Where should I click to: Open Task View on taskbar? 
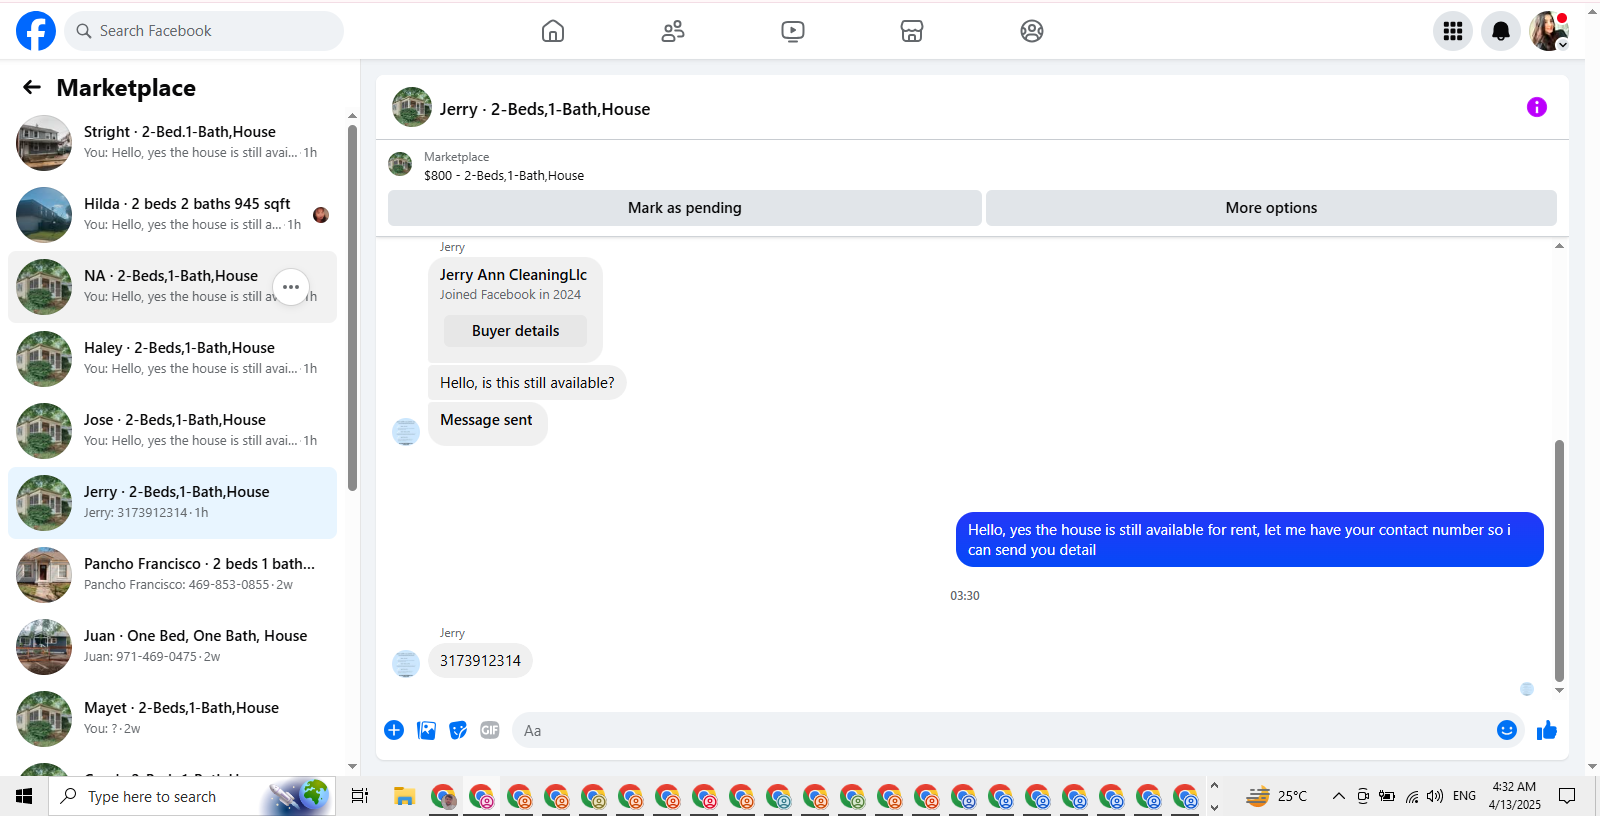[x=360, y=796]
